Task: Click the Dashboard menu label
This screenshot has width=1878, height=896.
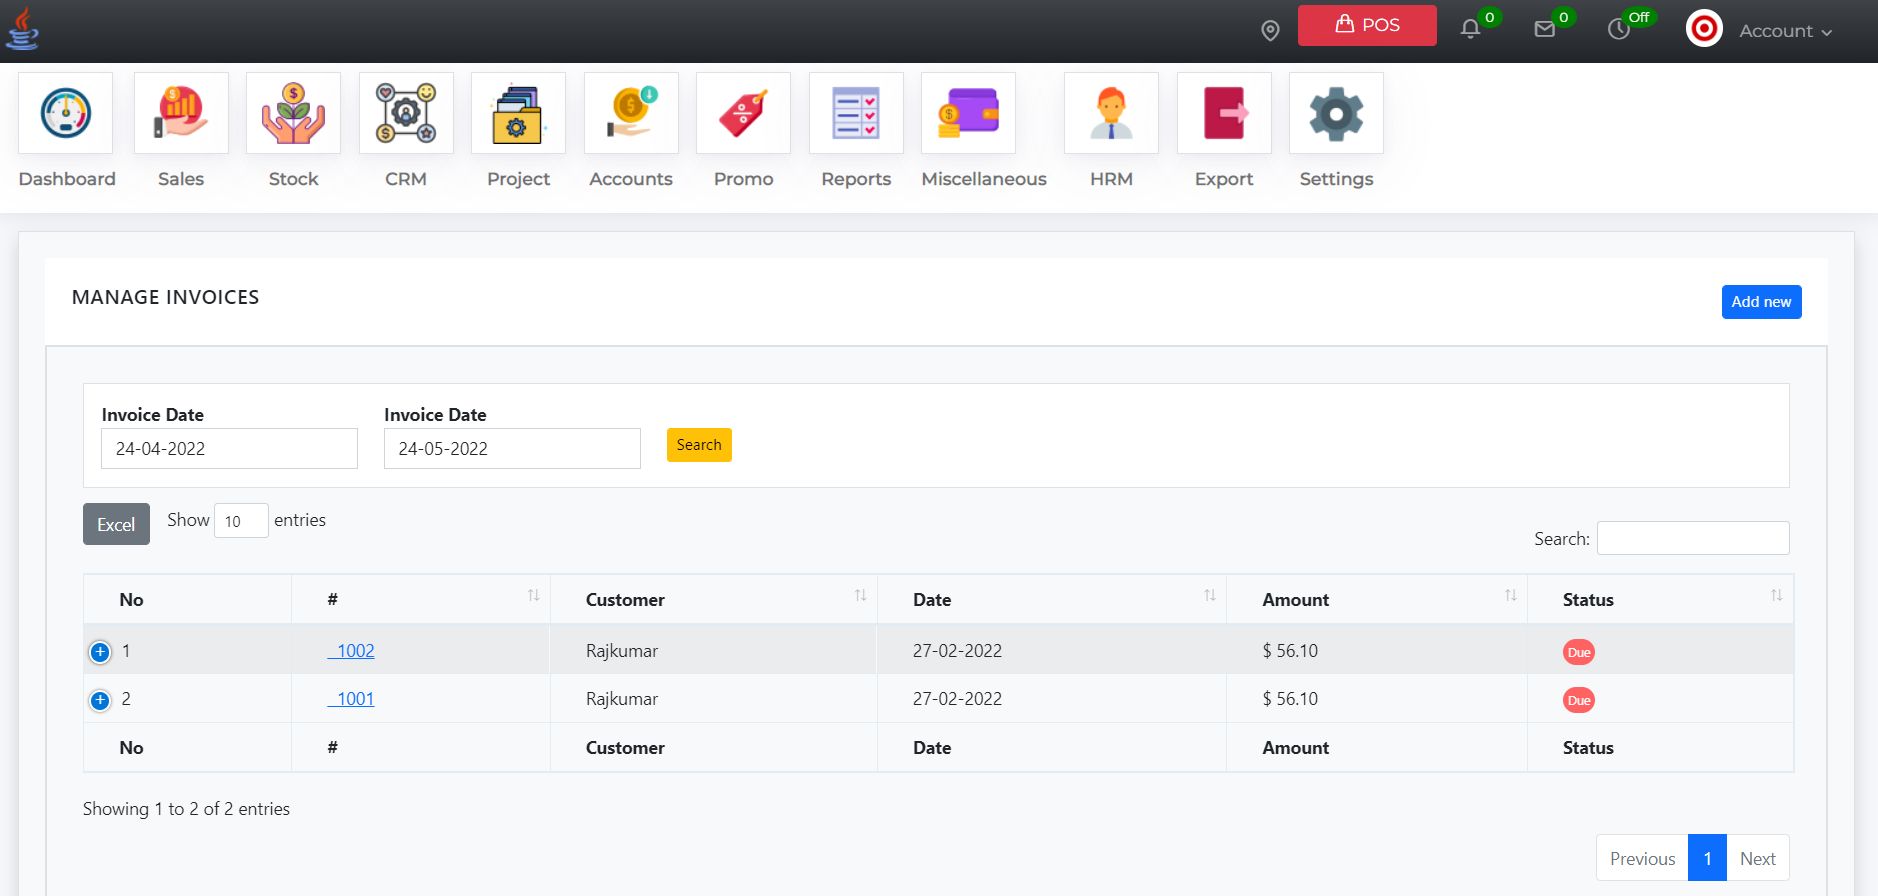Action: coord(67,179)
